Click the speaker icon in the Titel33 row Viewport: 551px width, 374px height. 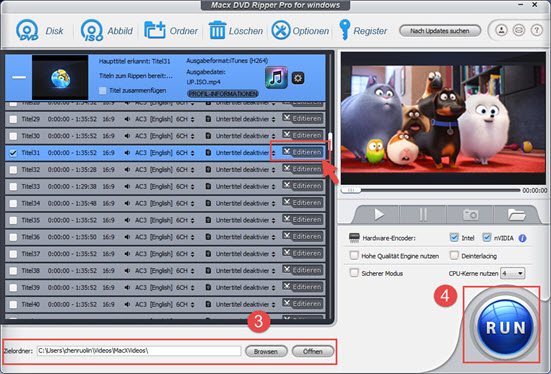click(127, 186)
